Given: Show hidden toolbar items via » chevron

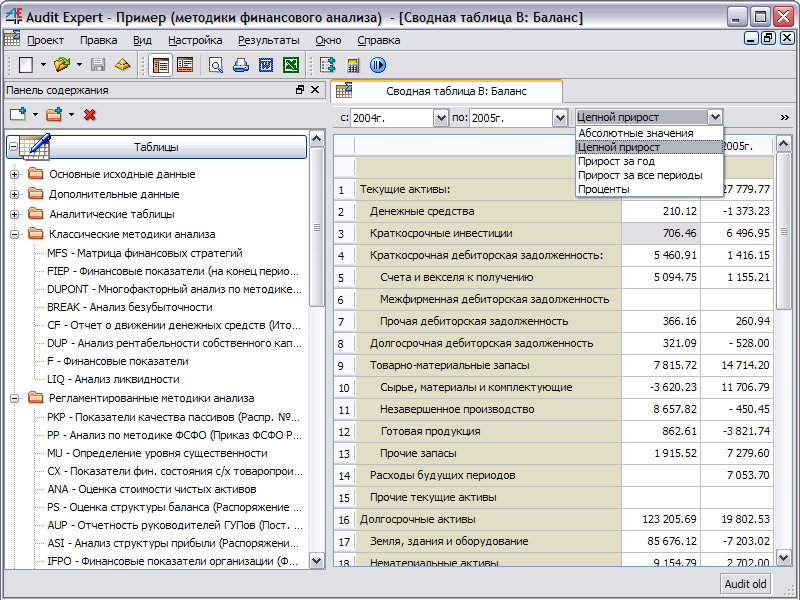Looking at the screenshot, I should click(785, 118).
